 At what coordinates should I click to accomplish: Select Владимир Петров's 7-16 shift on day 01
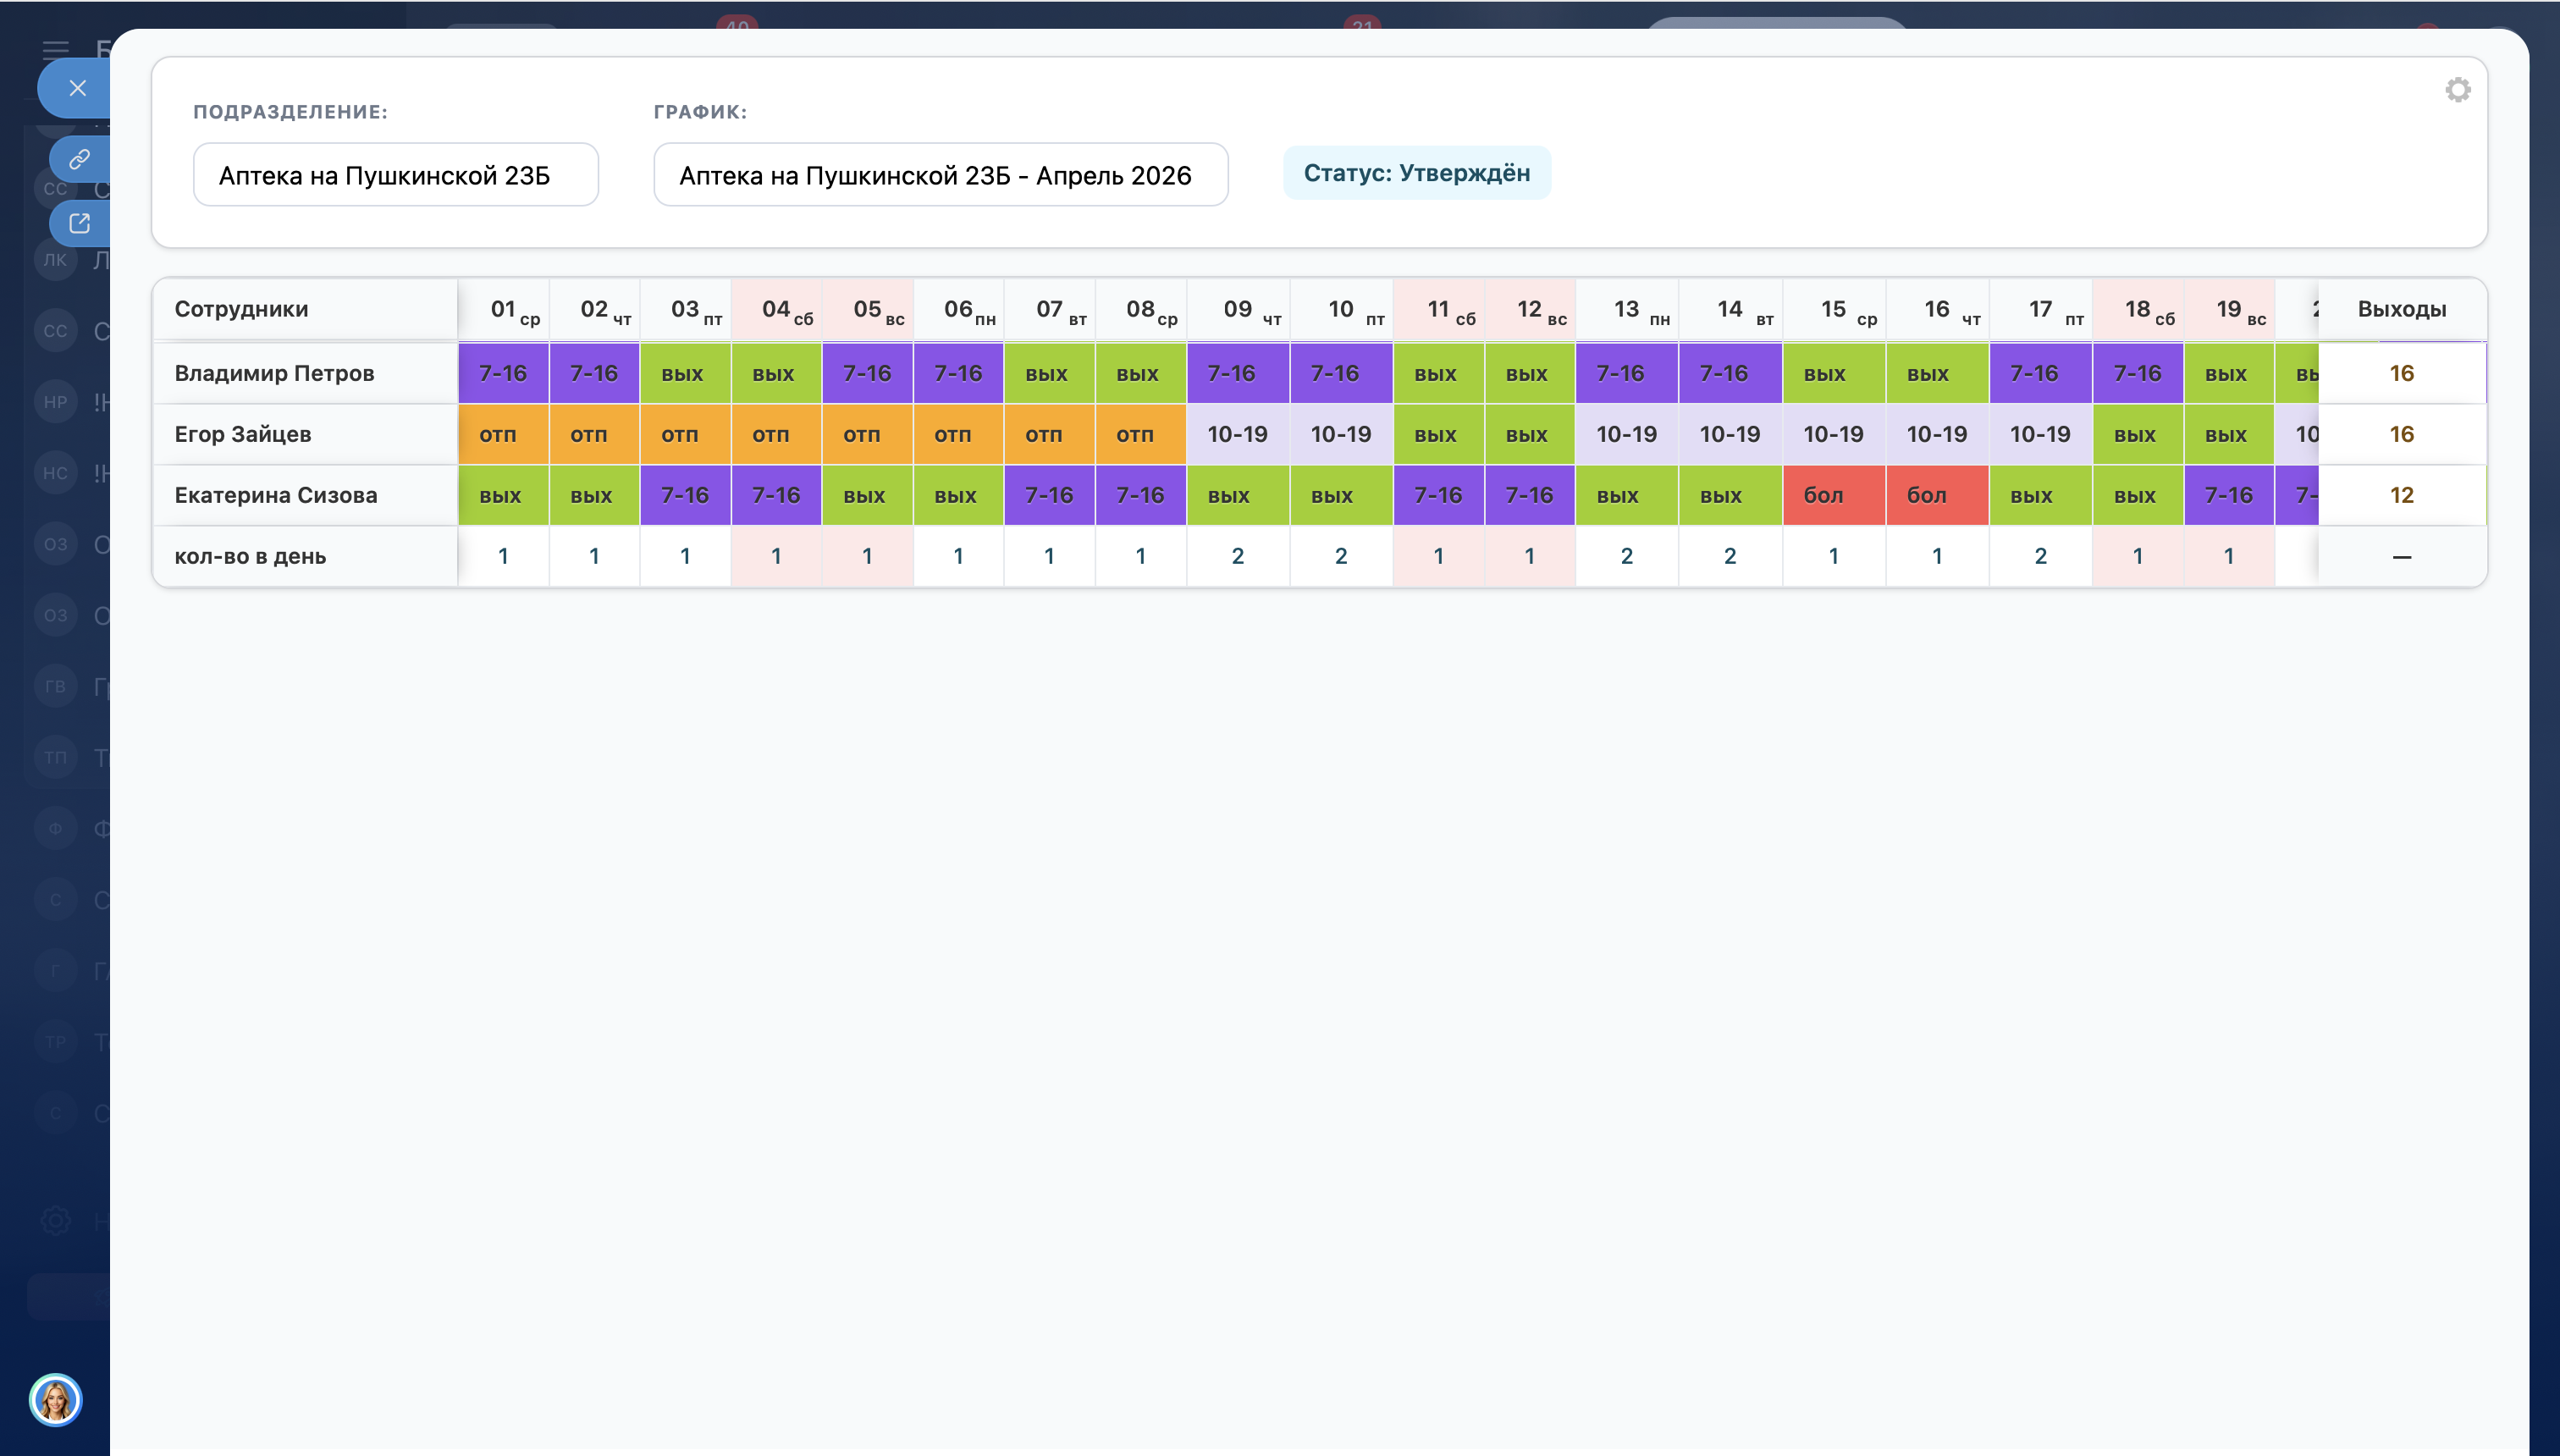click(503, 373)
